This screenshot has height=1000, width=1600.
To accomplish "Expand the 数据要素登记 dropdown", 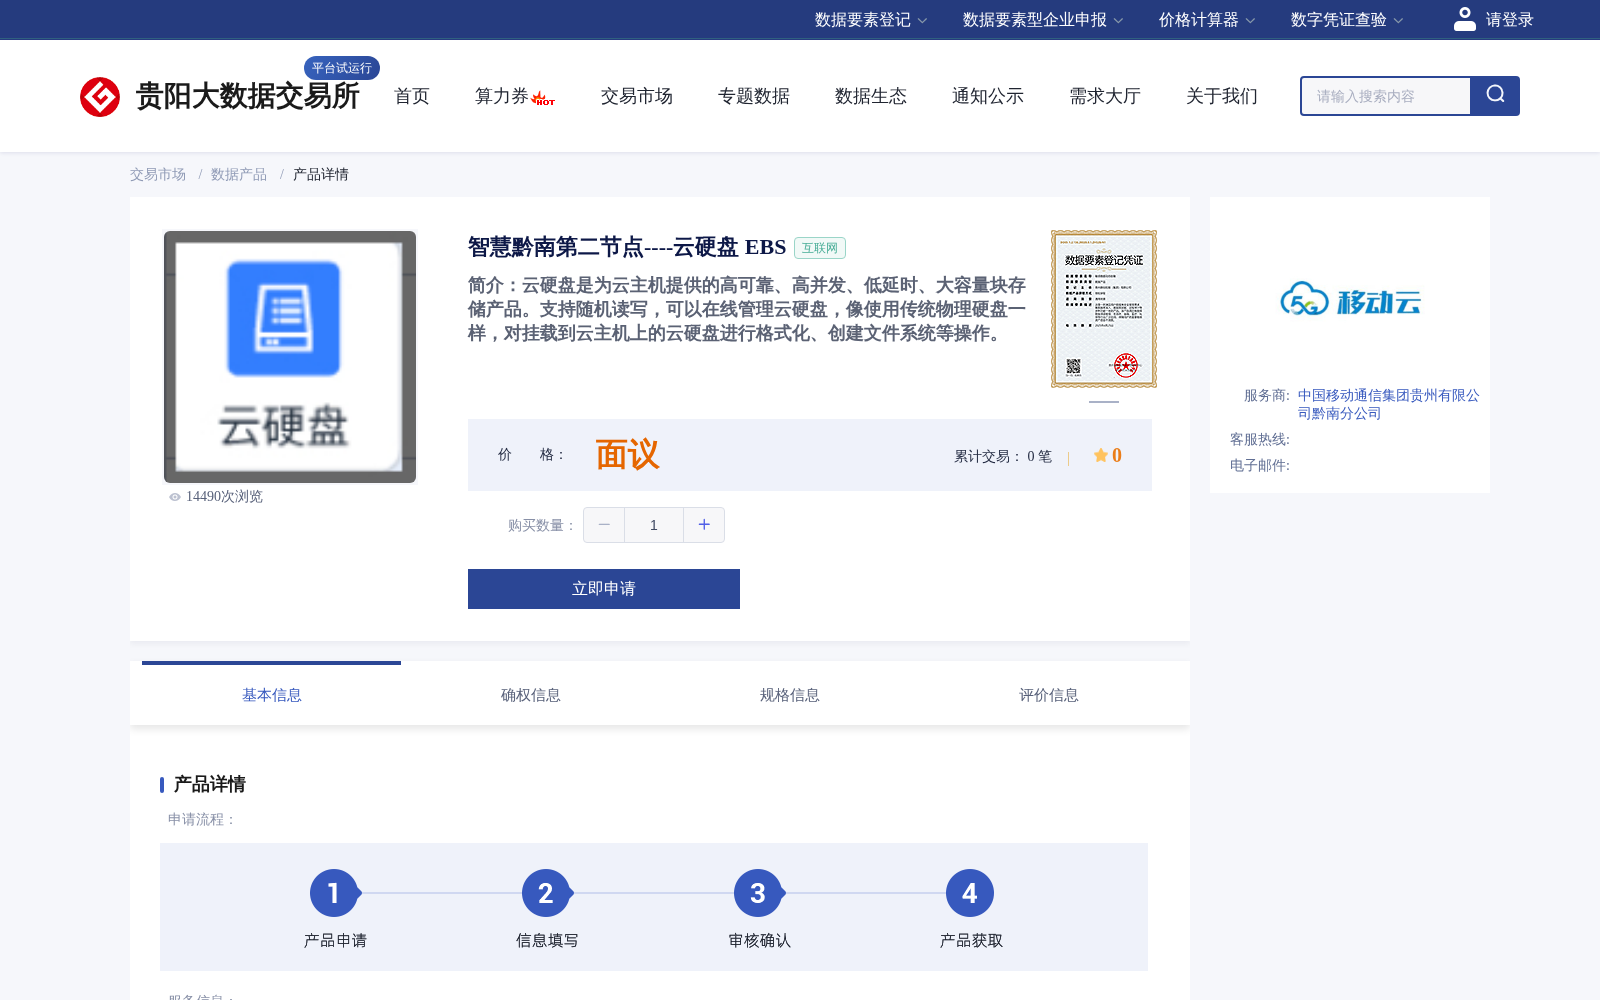I will click(871, 20).
